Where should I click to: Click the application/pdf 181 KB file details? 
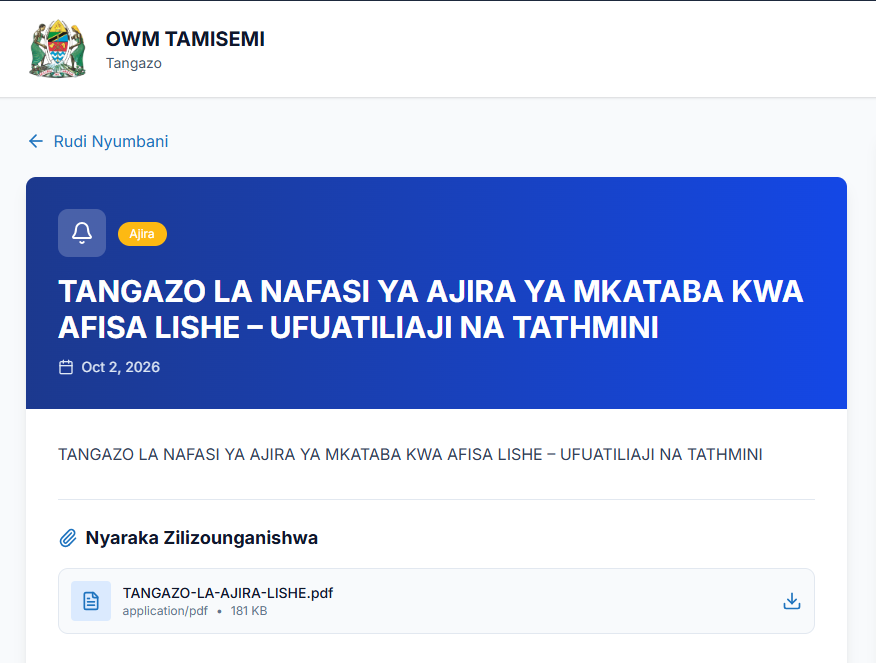[x=195, y=611]
